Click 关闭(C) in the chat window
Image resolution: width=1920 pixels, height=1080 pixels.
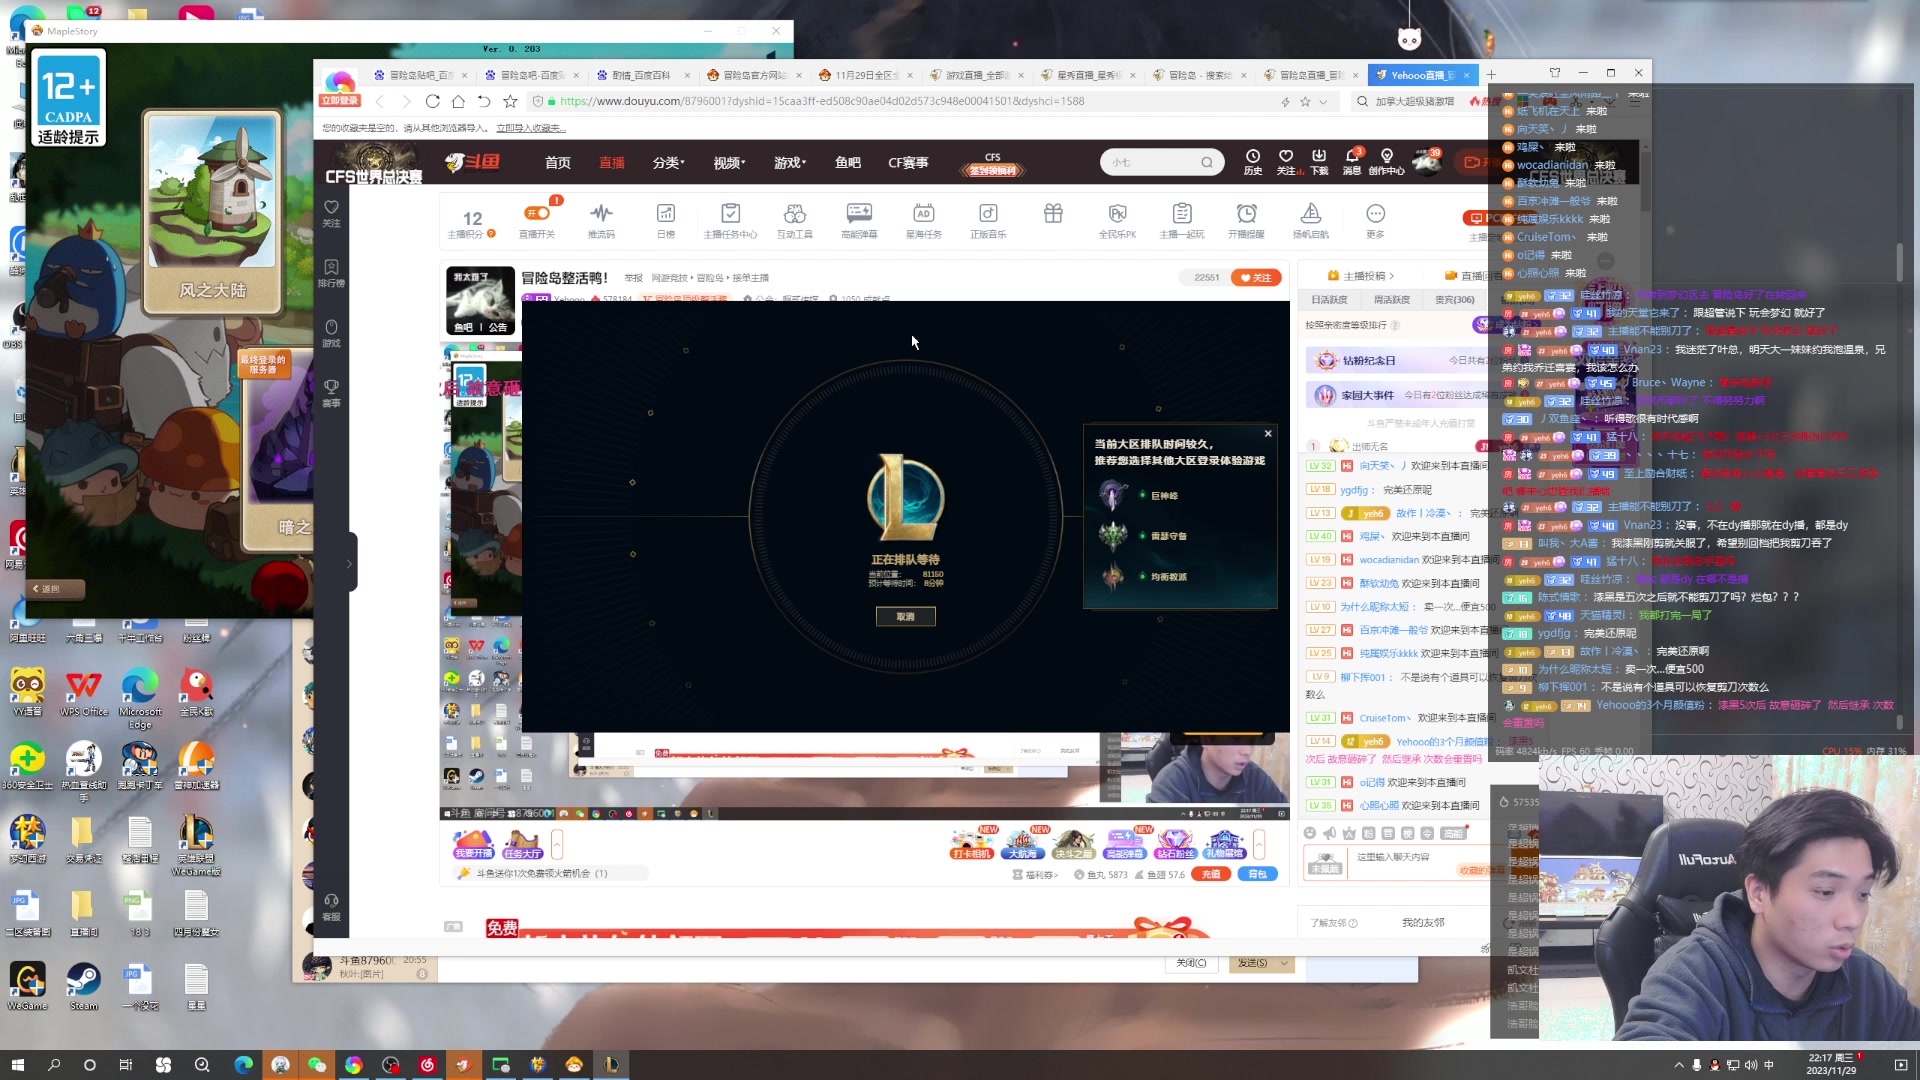1191,963
